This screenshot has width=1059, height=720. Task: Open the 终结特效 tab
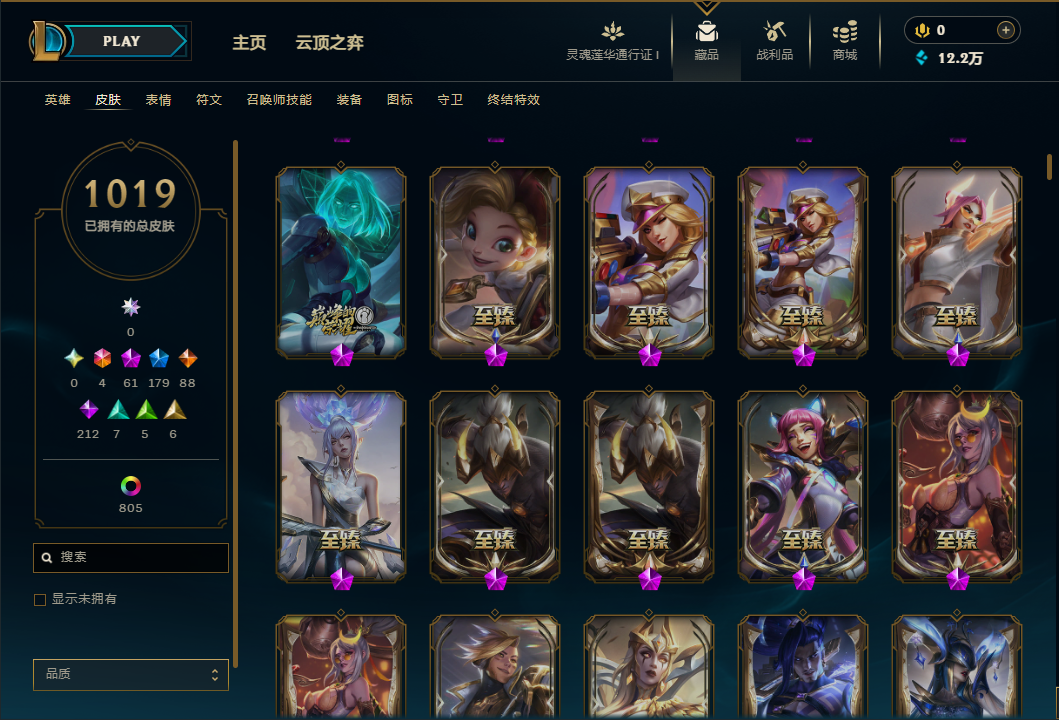513,100
